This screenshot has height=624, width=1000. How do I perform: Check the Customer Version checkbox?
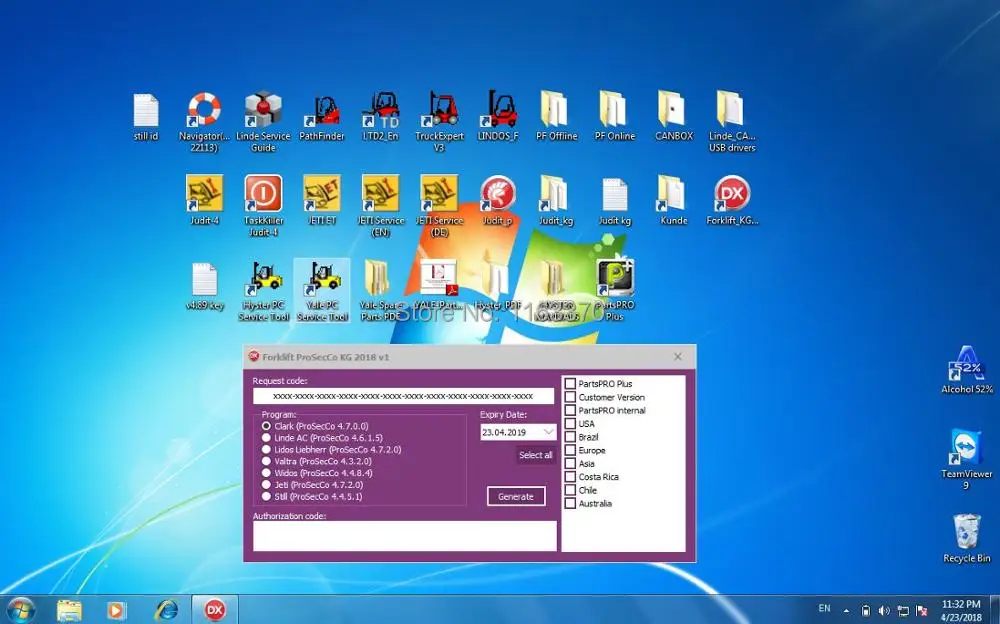tap(570, 397)
